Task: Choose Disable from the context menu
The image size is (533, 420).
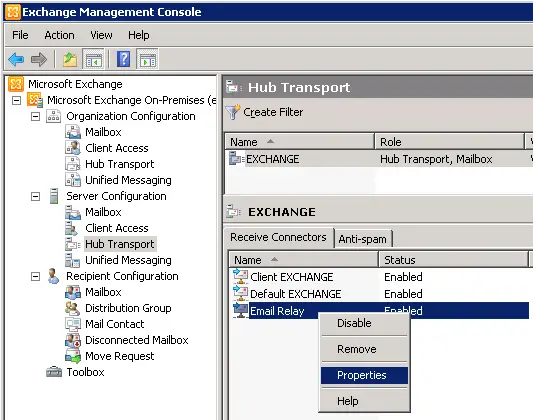Action: coord(364,323)
